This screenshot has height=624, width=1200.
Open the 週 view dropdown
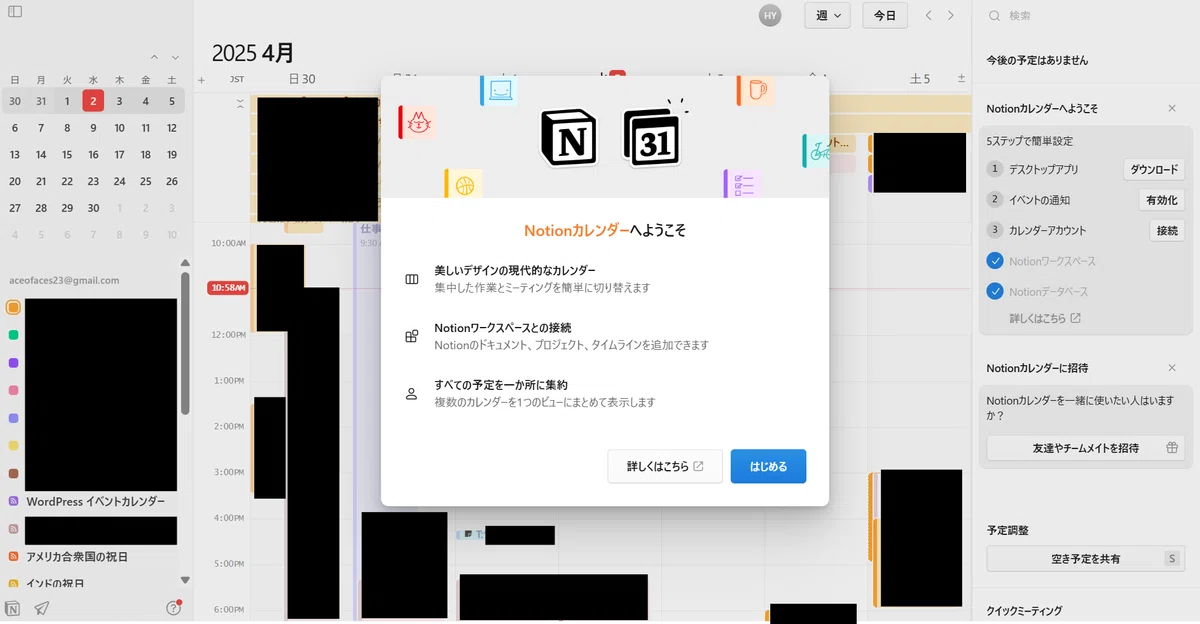827,16
